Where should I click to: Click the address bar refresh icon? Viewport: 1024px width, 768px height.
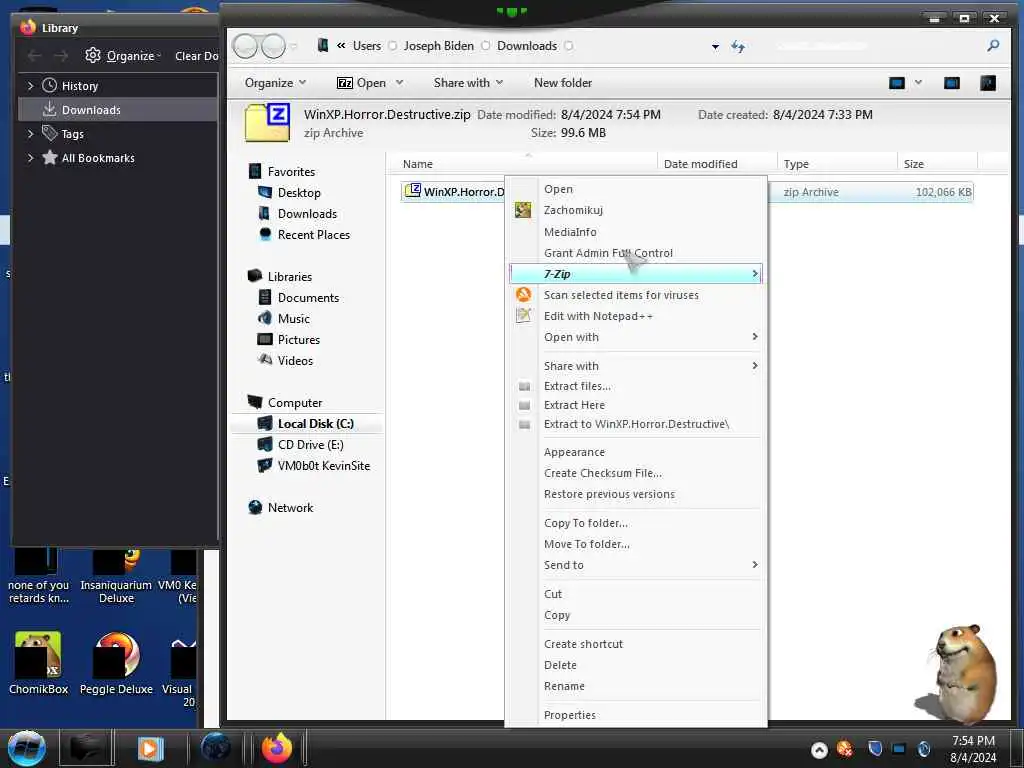click(x=738, y=46)
